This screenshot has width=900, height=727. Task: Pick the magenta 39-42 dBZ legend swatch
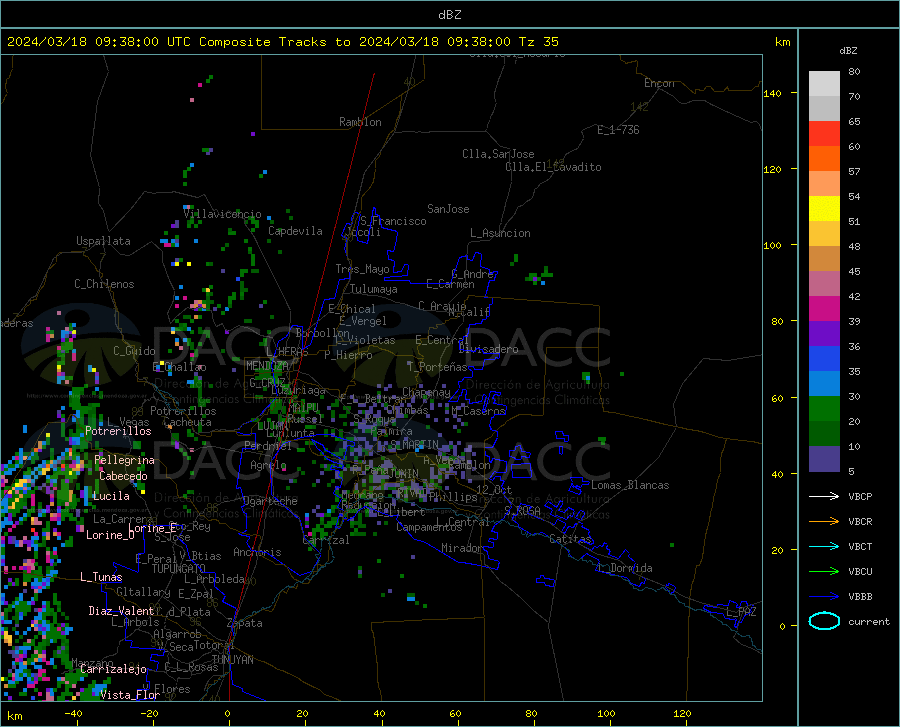coord(824,309)
